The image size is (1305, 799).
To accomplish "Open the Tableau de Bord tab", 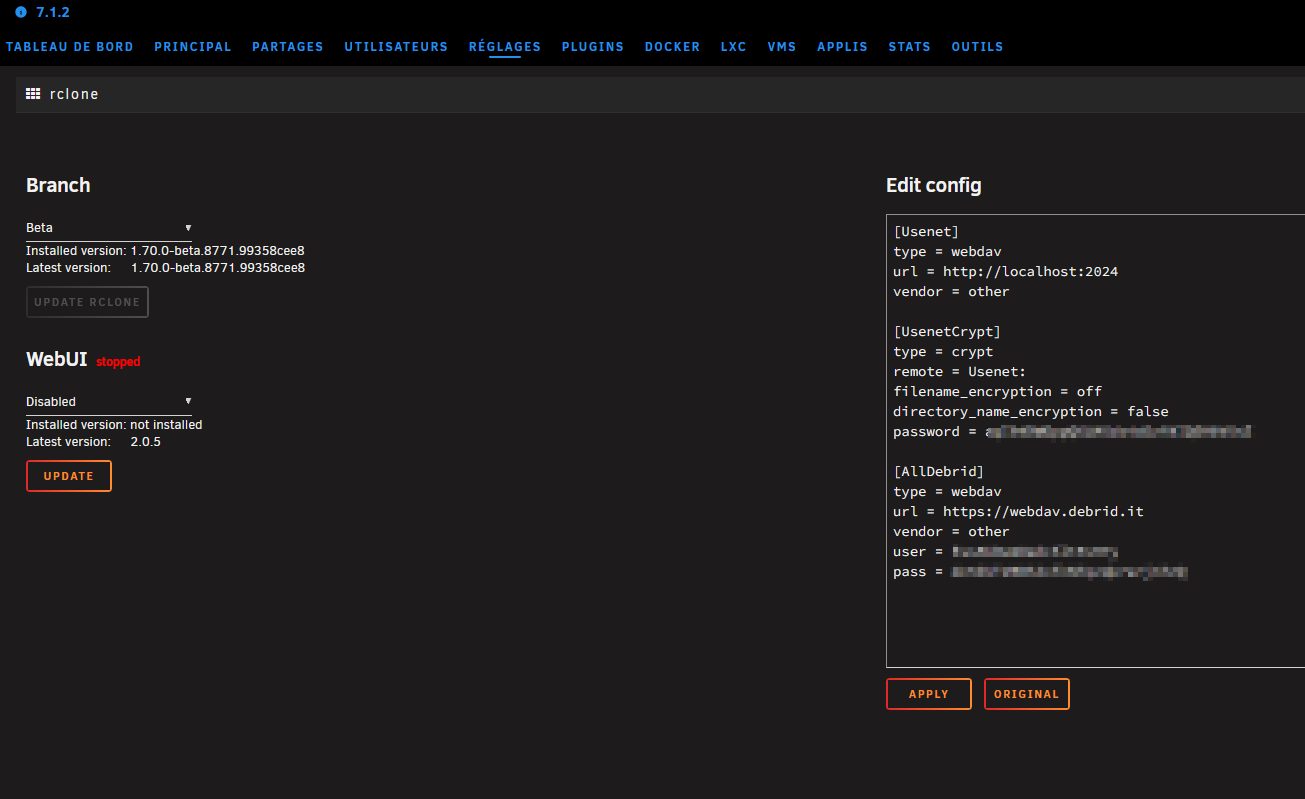I will pyautogui.click(x=70, y=47).
